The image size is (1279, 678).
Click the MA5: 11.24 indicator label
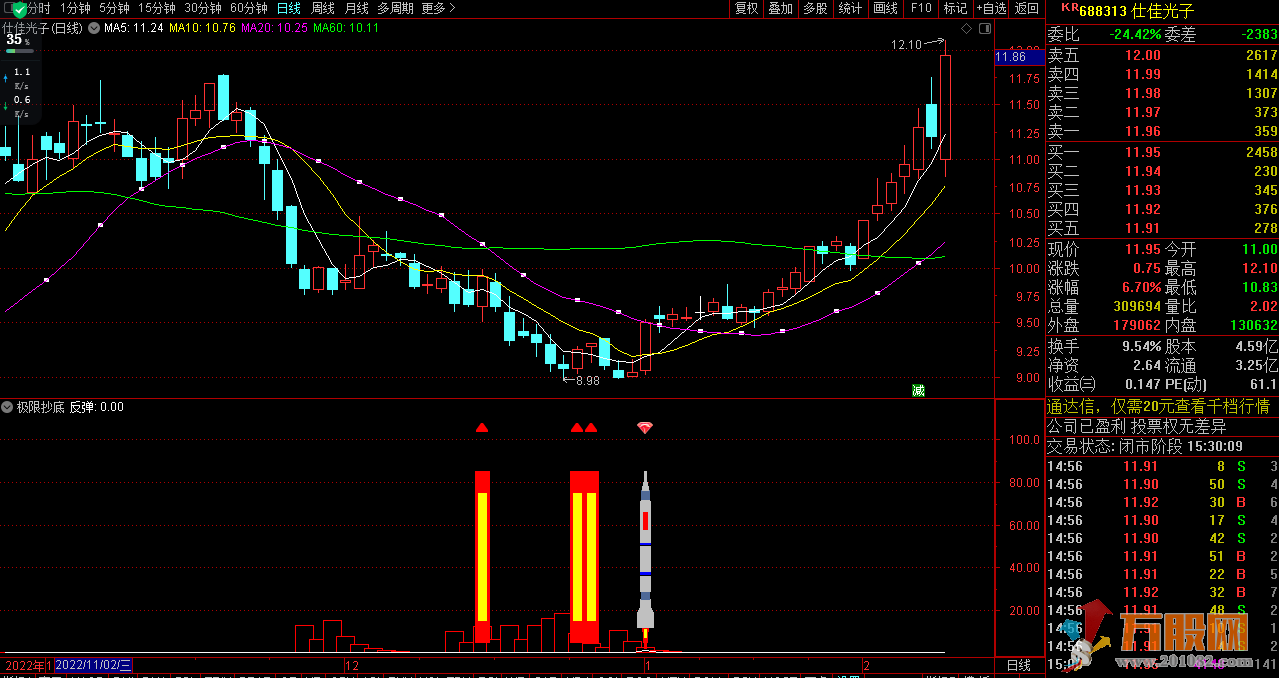(134, 27)
